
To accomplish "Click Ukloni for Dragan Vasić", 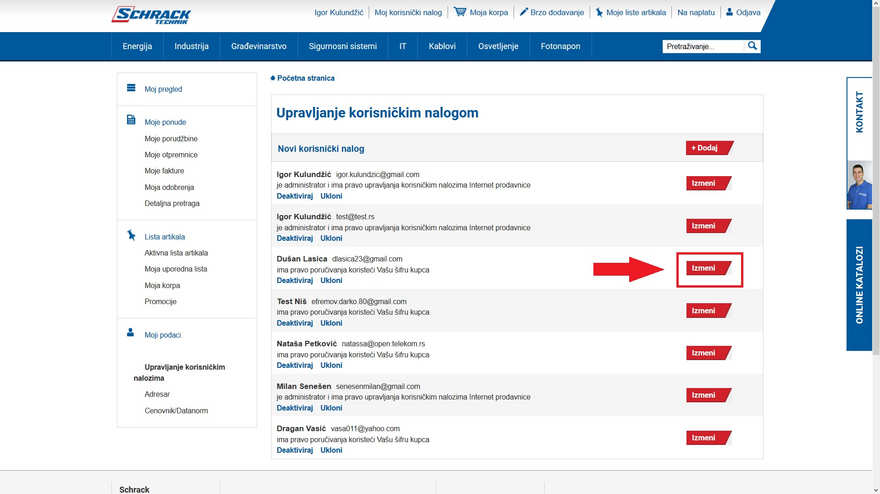I will coord(331,450).
